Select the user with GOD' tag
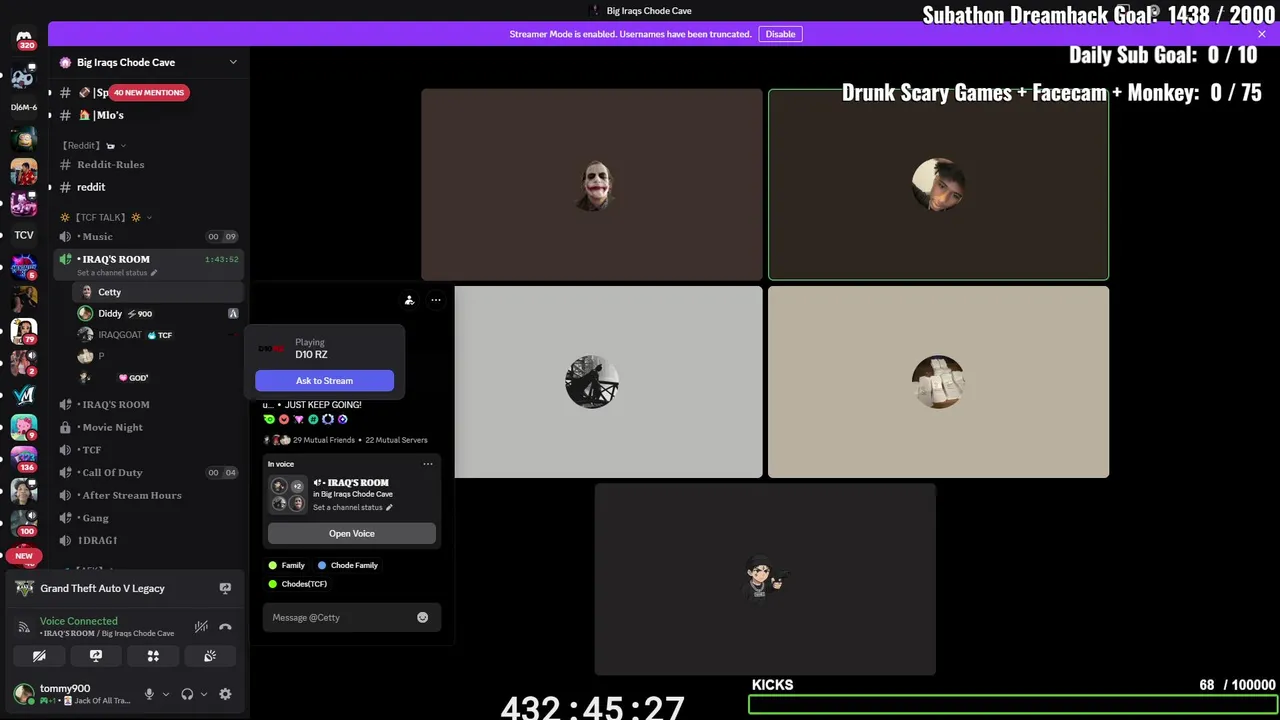1280x720 pixels. 157,378
